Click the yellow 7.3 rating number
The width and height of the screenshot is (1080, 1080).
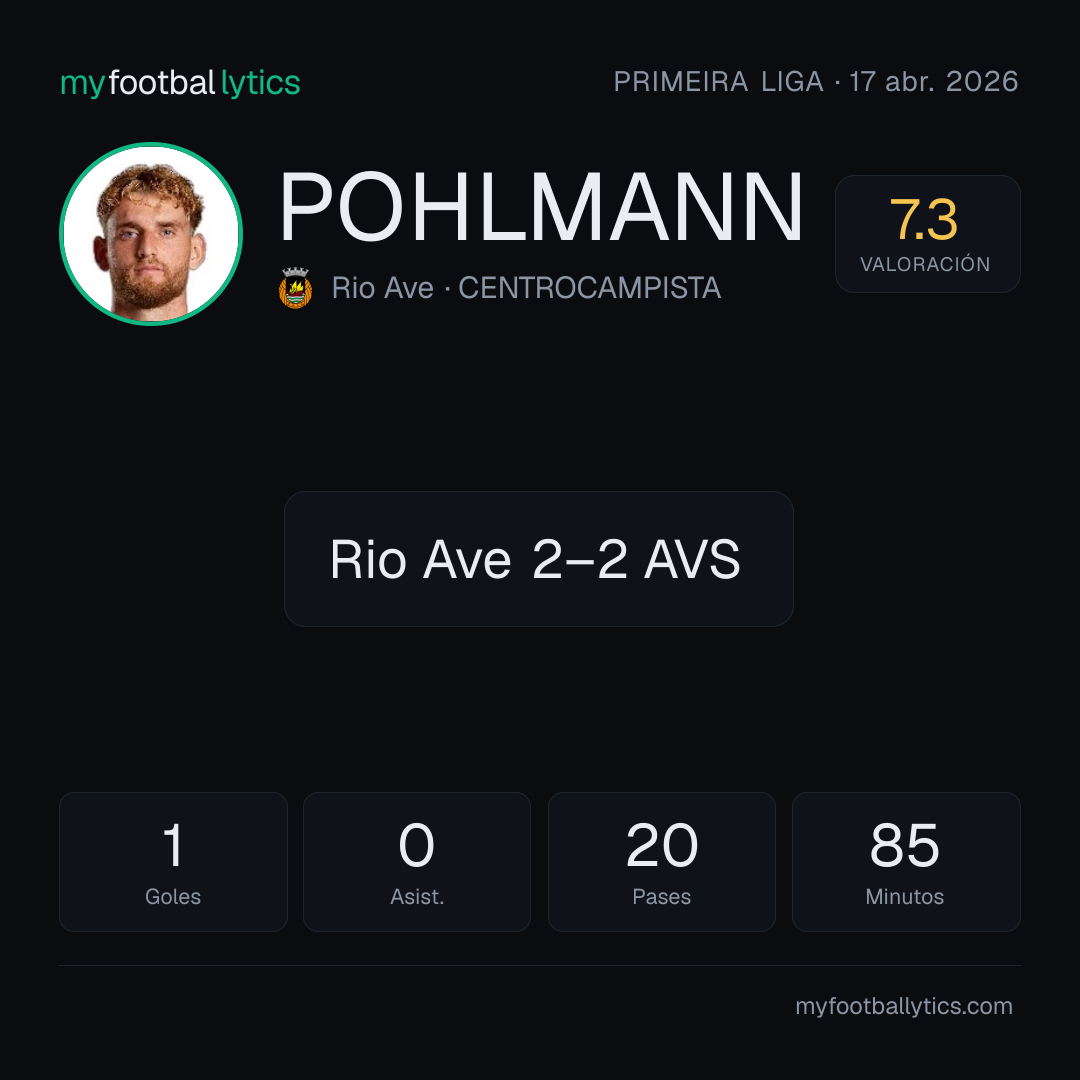point(924,220)
